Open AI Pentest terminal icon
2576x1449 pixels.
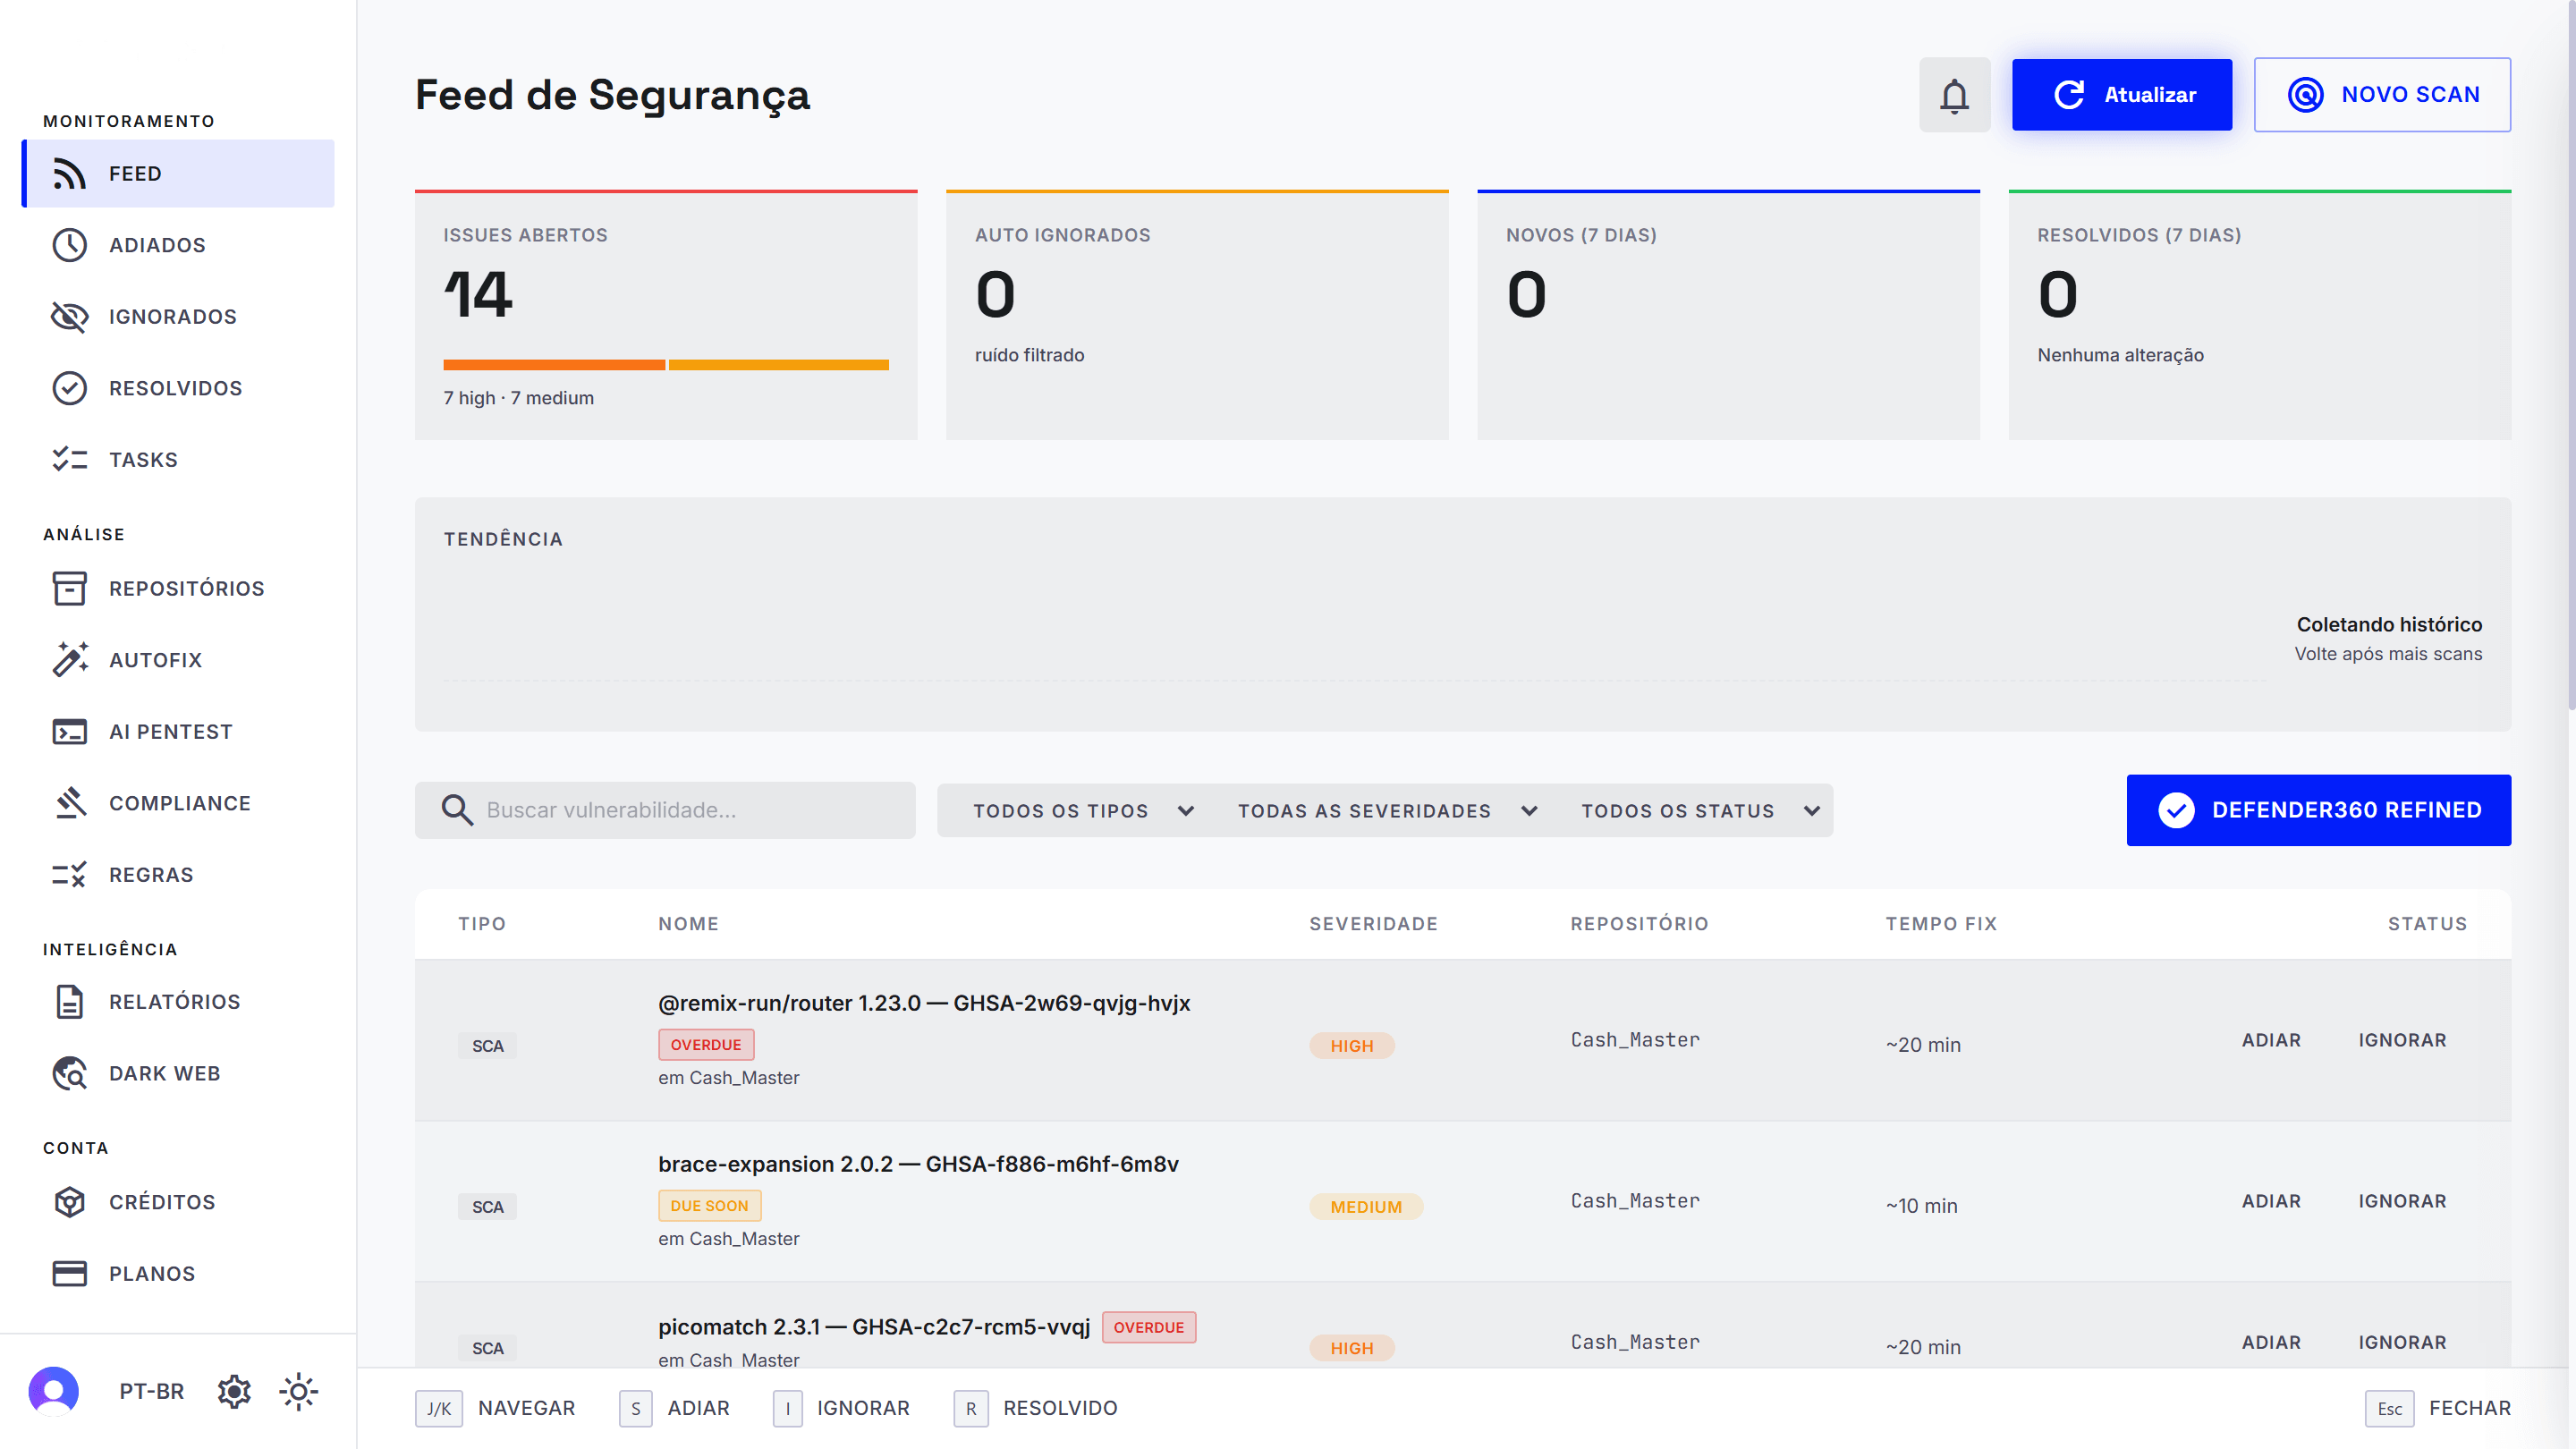click(x=69, y=732)
